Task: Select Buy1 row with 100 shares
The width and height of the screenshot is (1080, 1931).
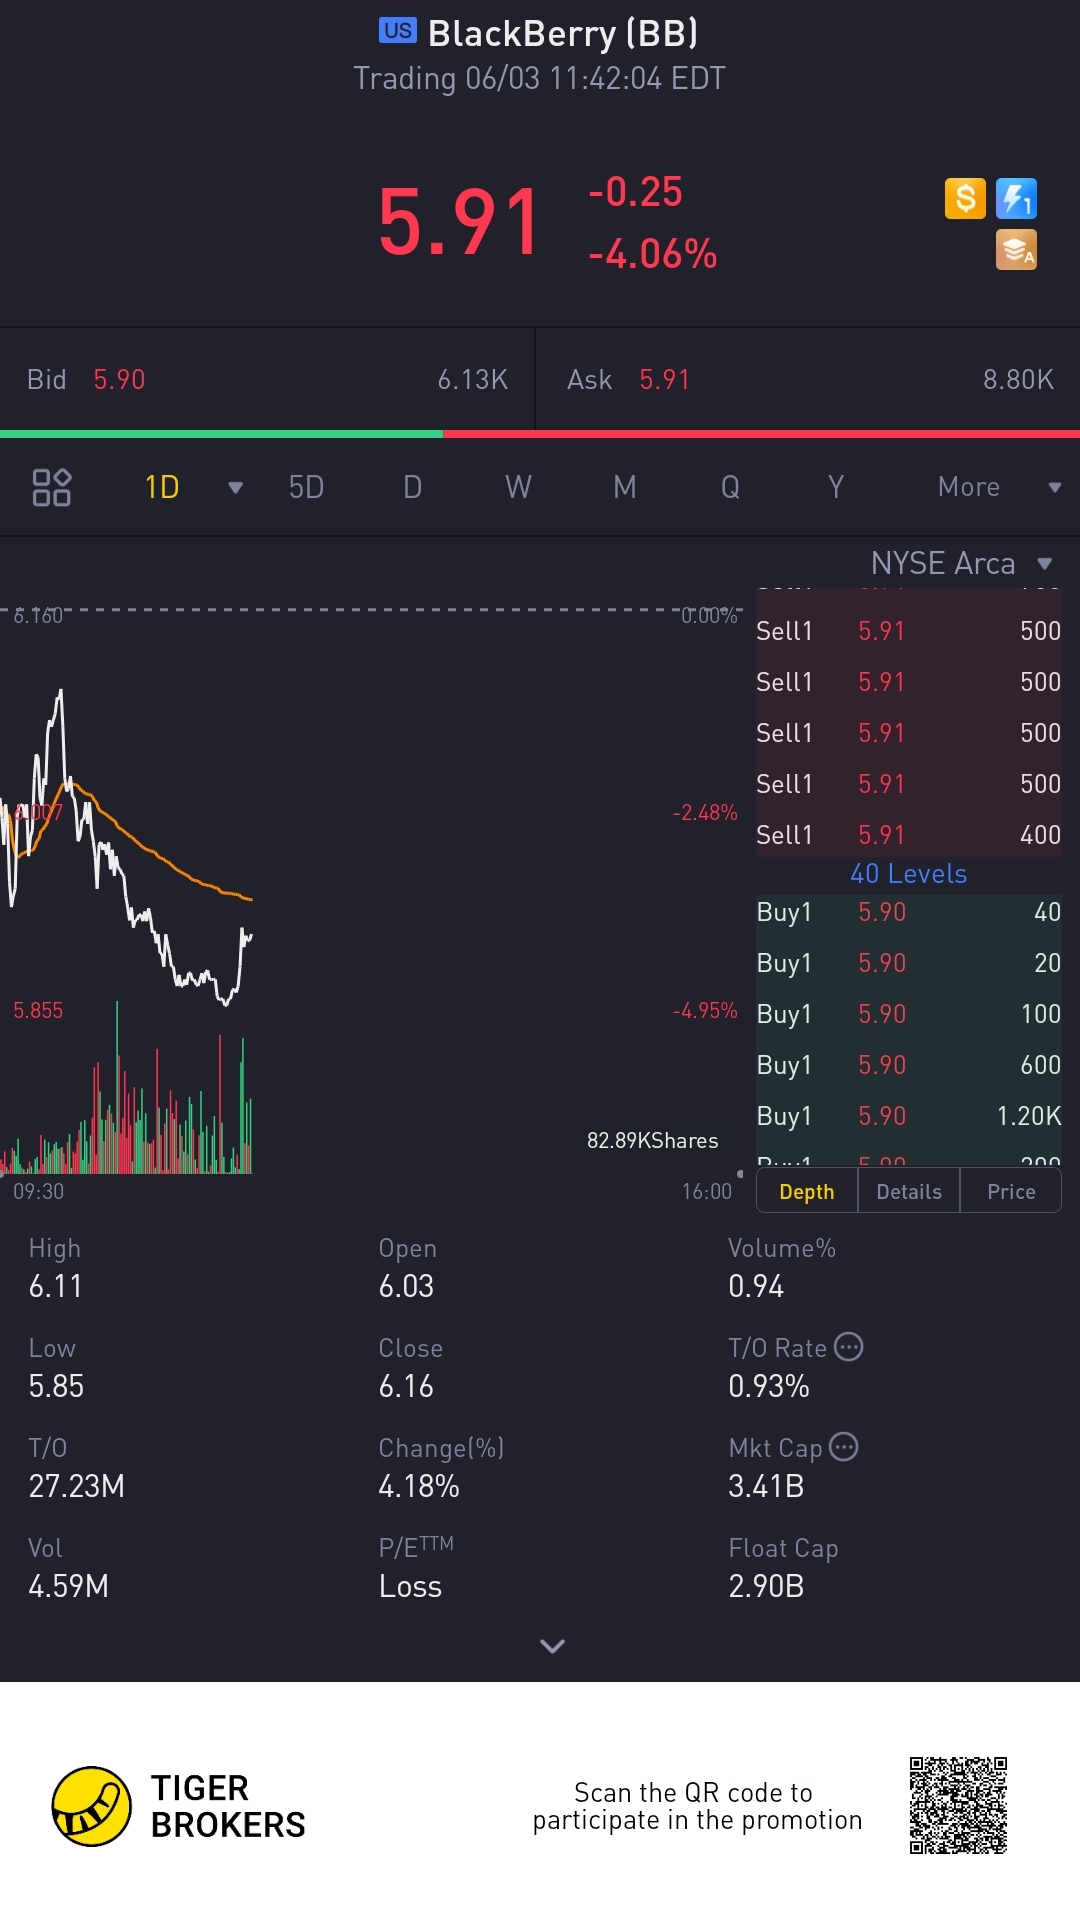Action: pos(908,1014)
